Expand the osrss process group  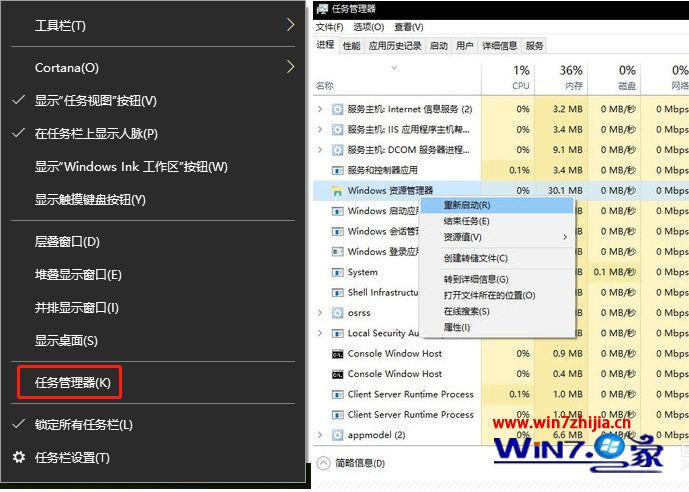pyautogui.click(x=320, y=313)
